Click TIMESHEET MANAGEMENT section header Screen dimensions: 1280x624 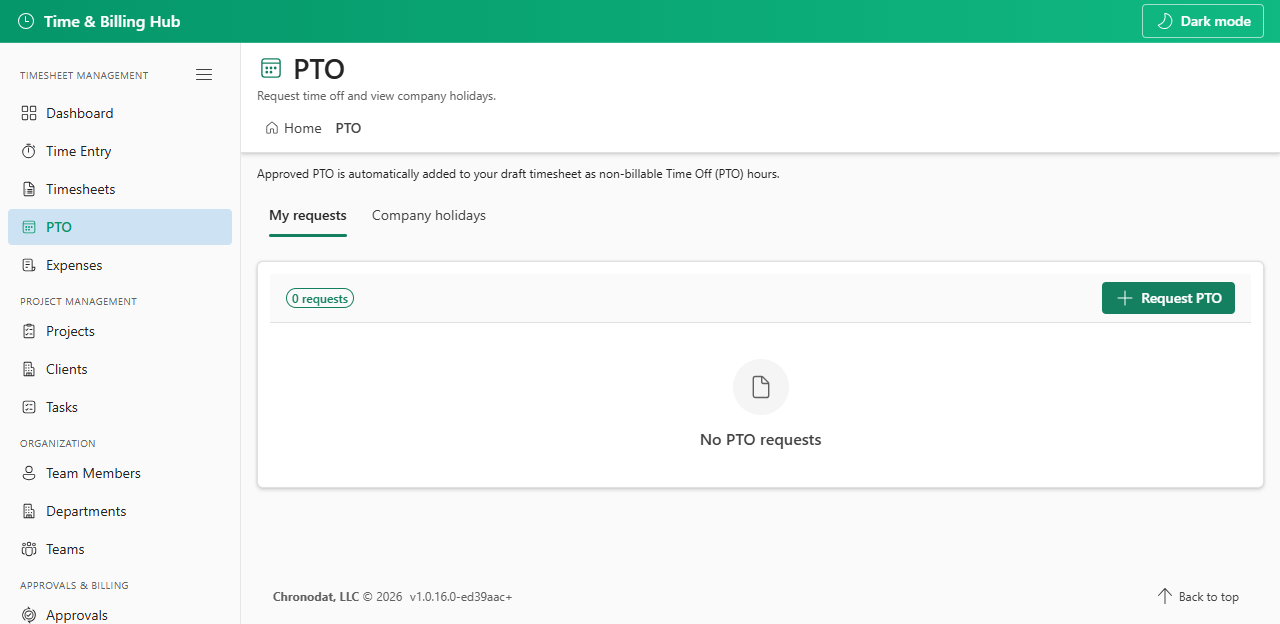pyautogui.click(x=84, y=75)
